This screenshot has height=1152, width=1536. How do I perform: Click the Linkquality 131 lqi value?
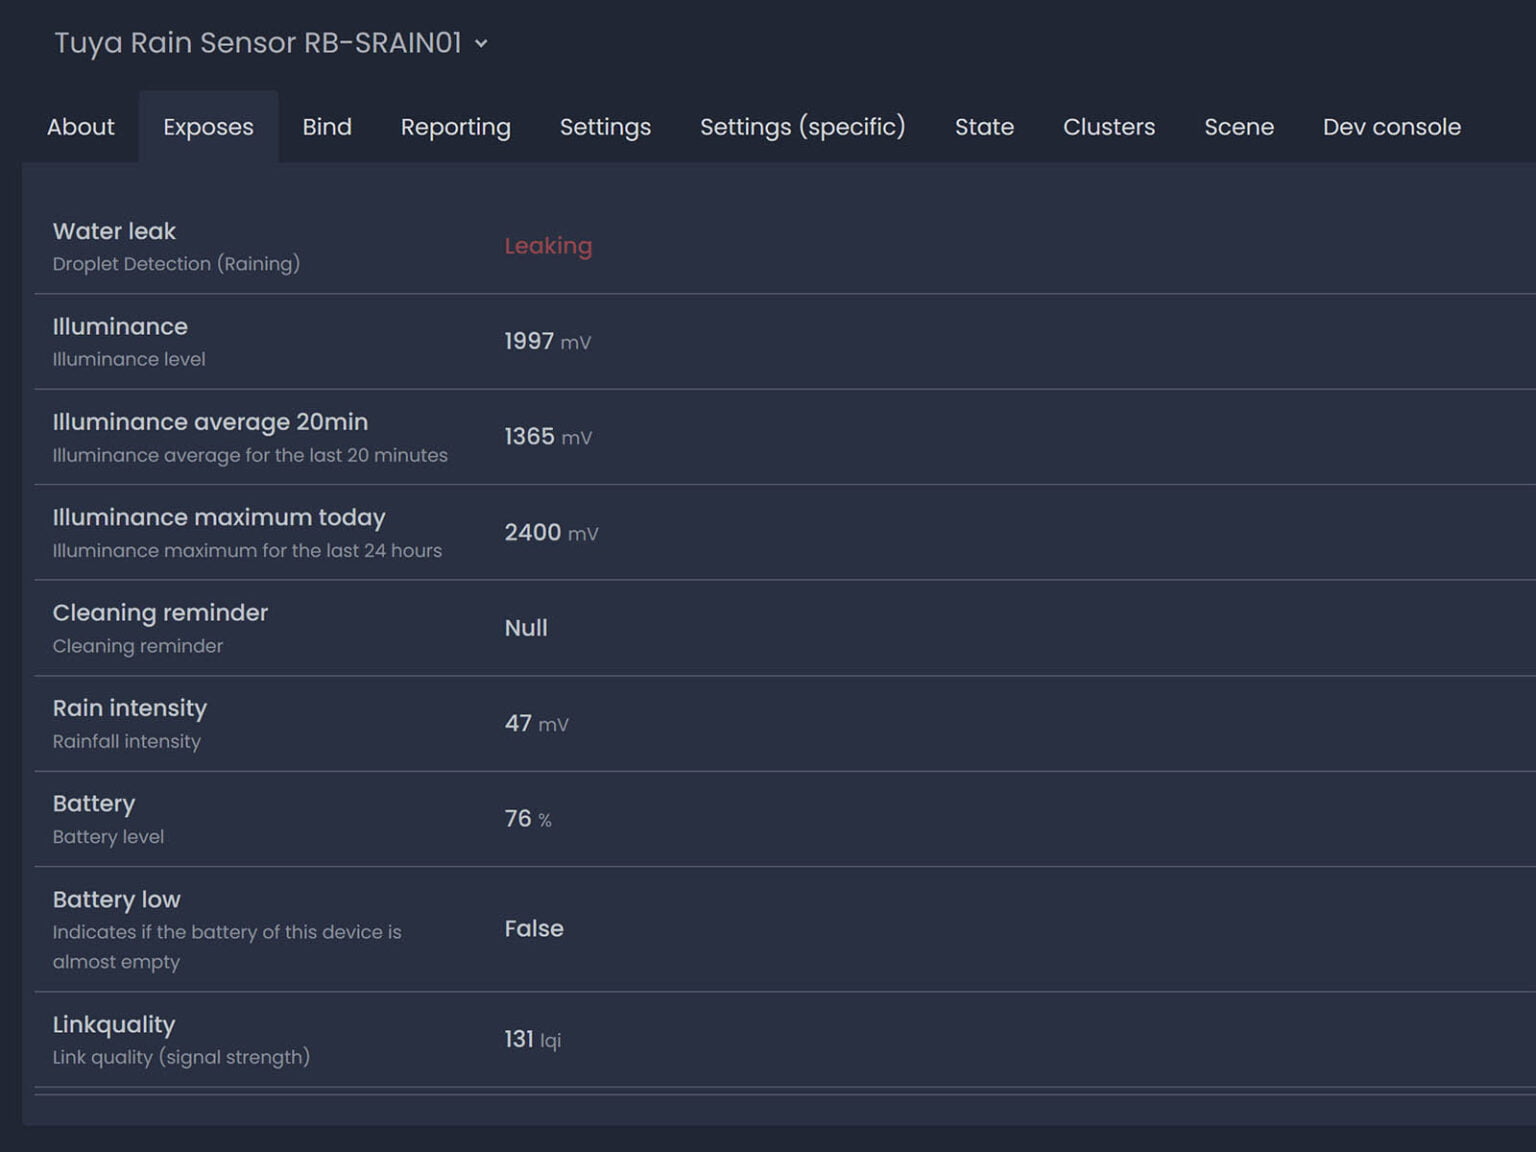pyautogui.click(x=532, y=1040)
